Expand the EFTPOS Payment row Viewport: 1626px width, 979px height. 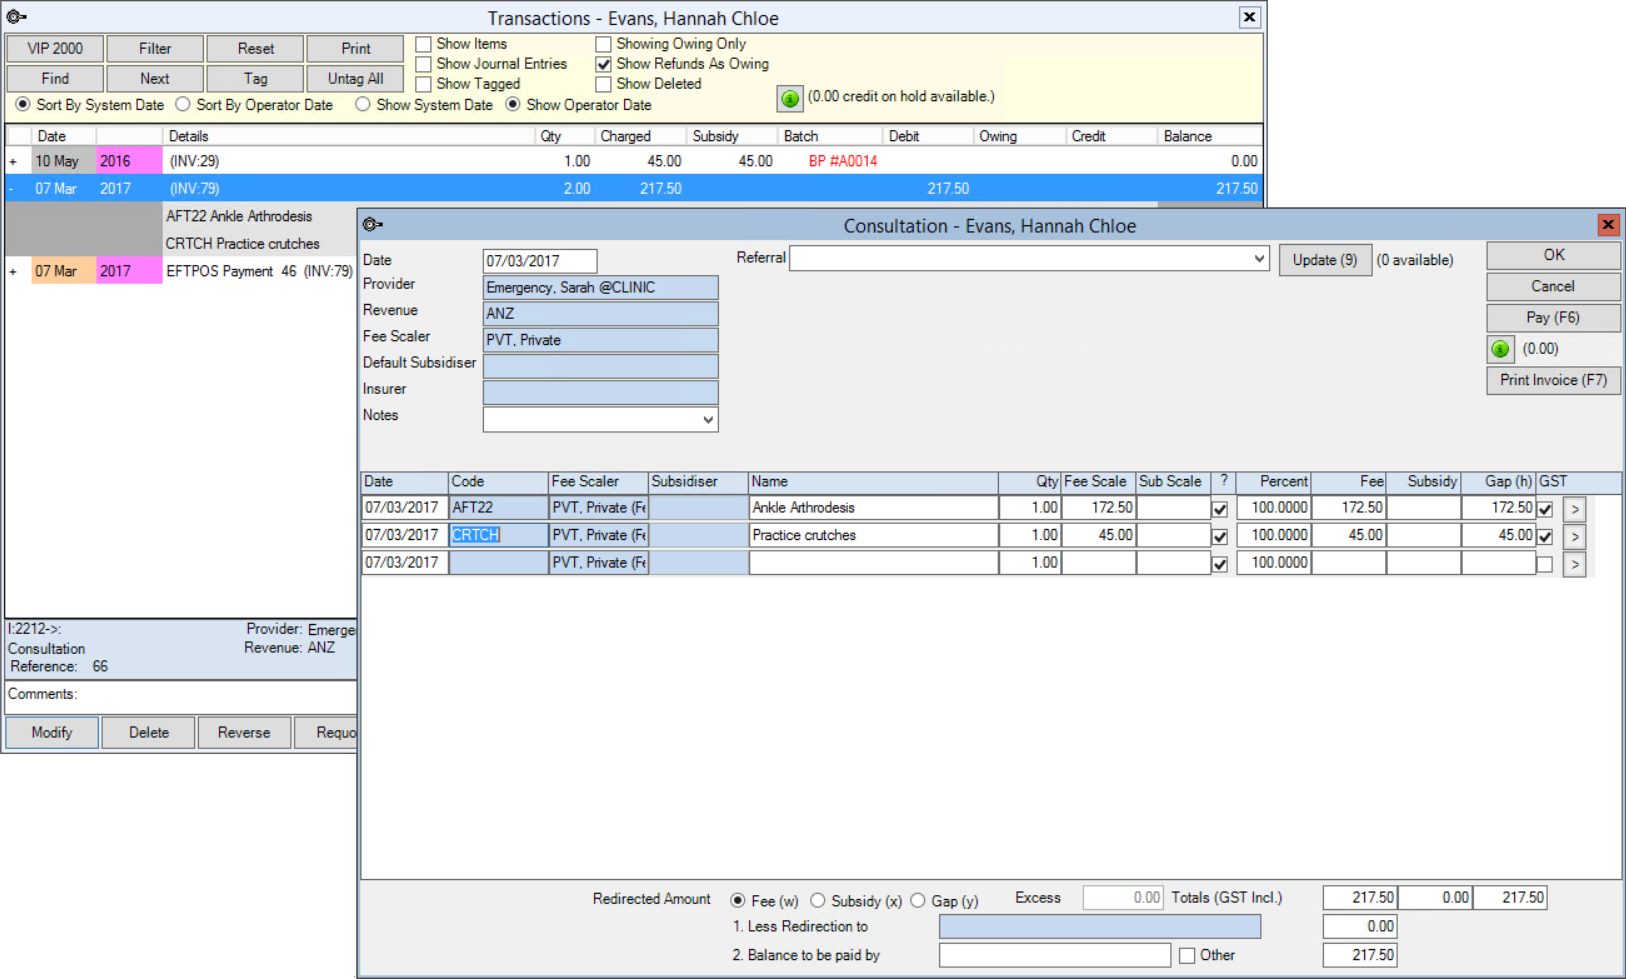[13, 271]
